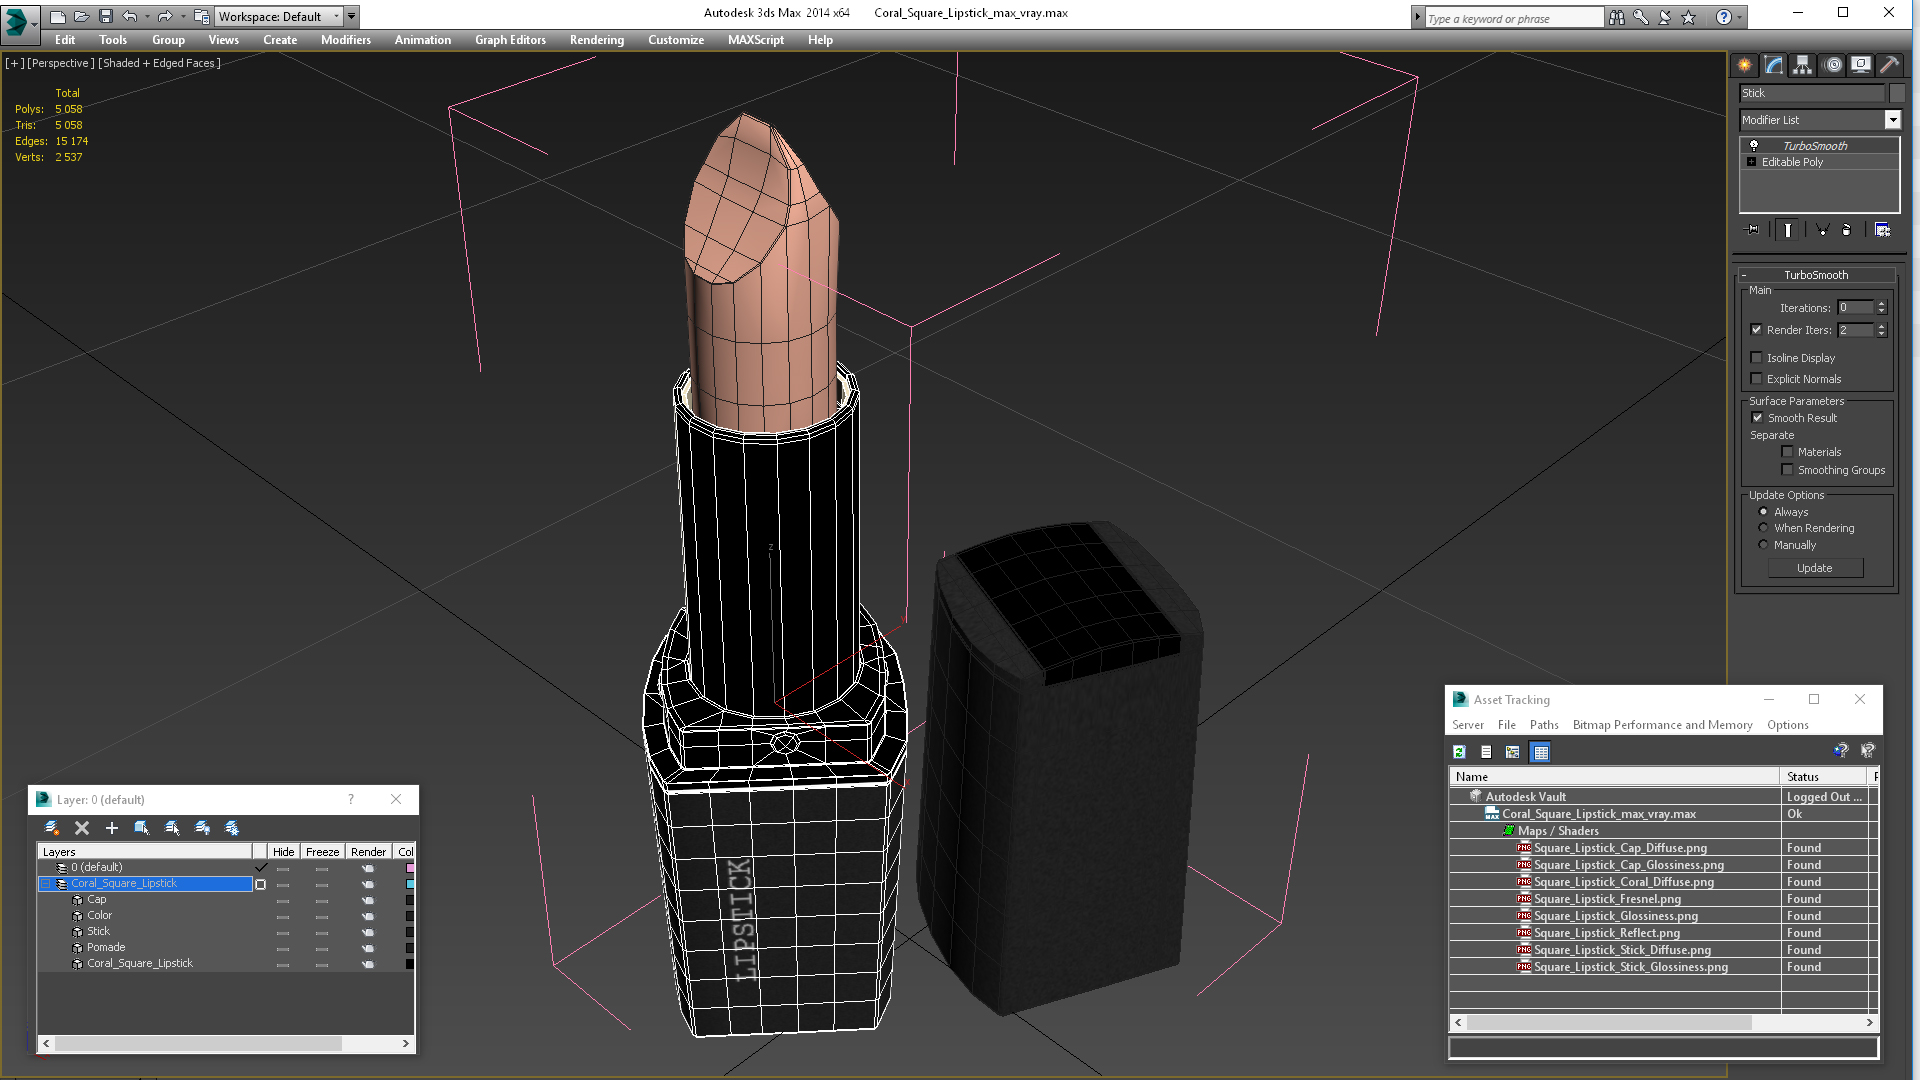
Task: Click the Save File toolbar icon
Action: click(x=106, y=16)
